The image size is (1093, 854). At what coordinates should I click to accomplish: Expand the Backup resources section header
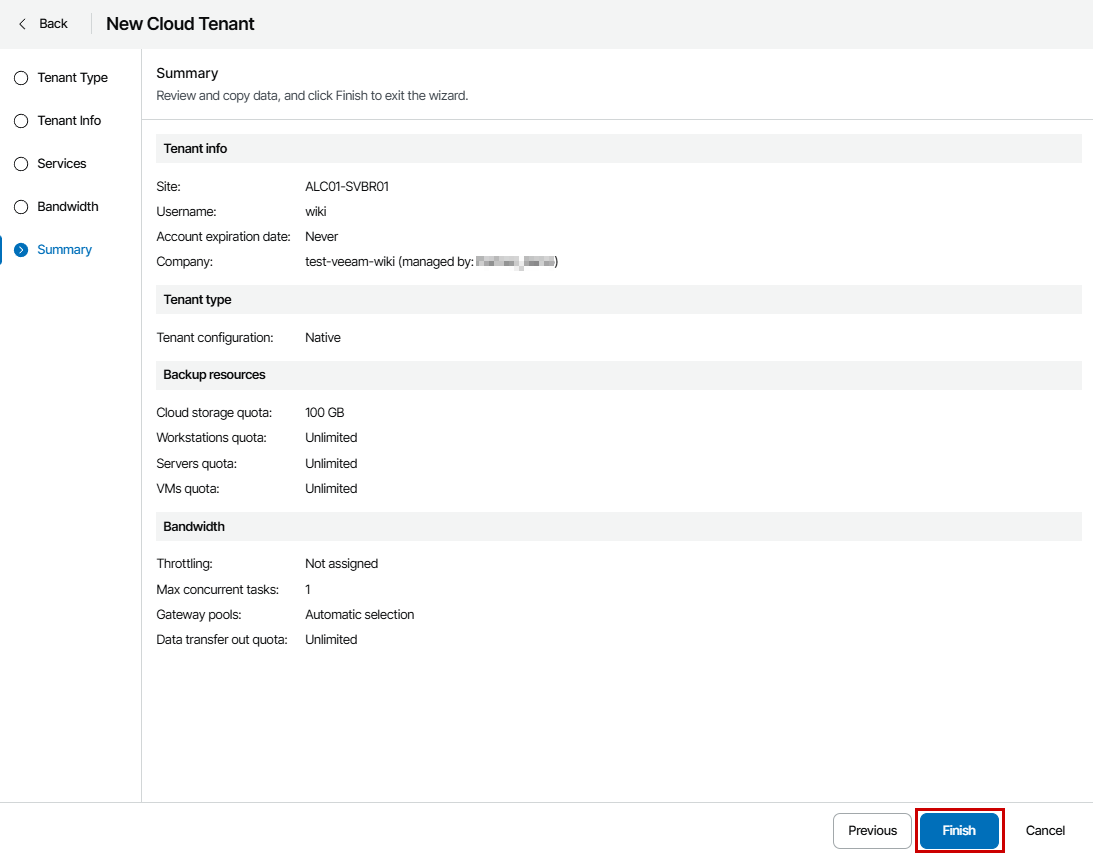(x=213, y=375)
